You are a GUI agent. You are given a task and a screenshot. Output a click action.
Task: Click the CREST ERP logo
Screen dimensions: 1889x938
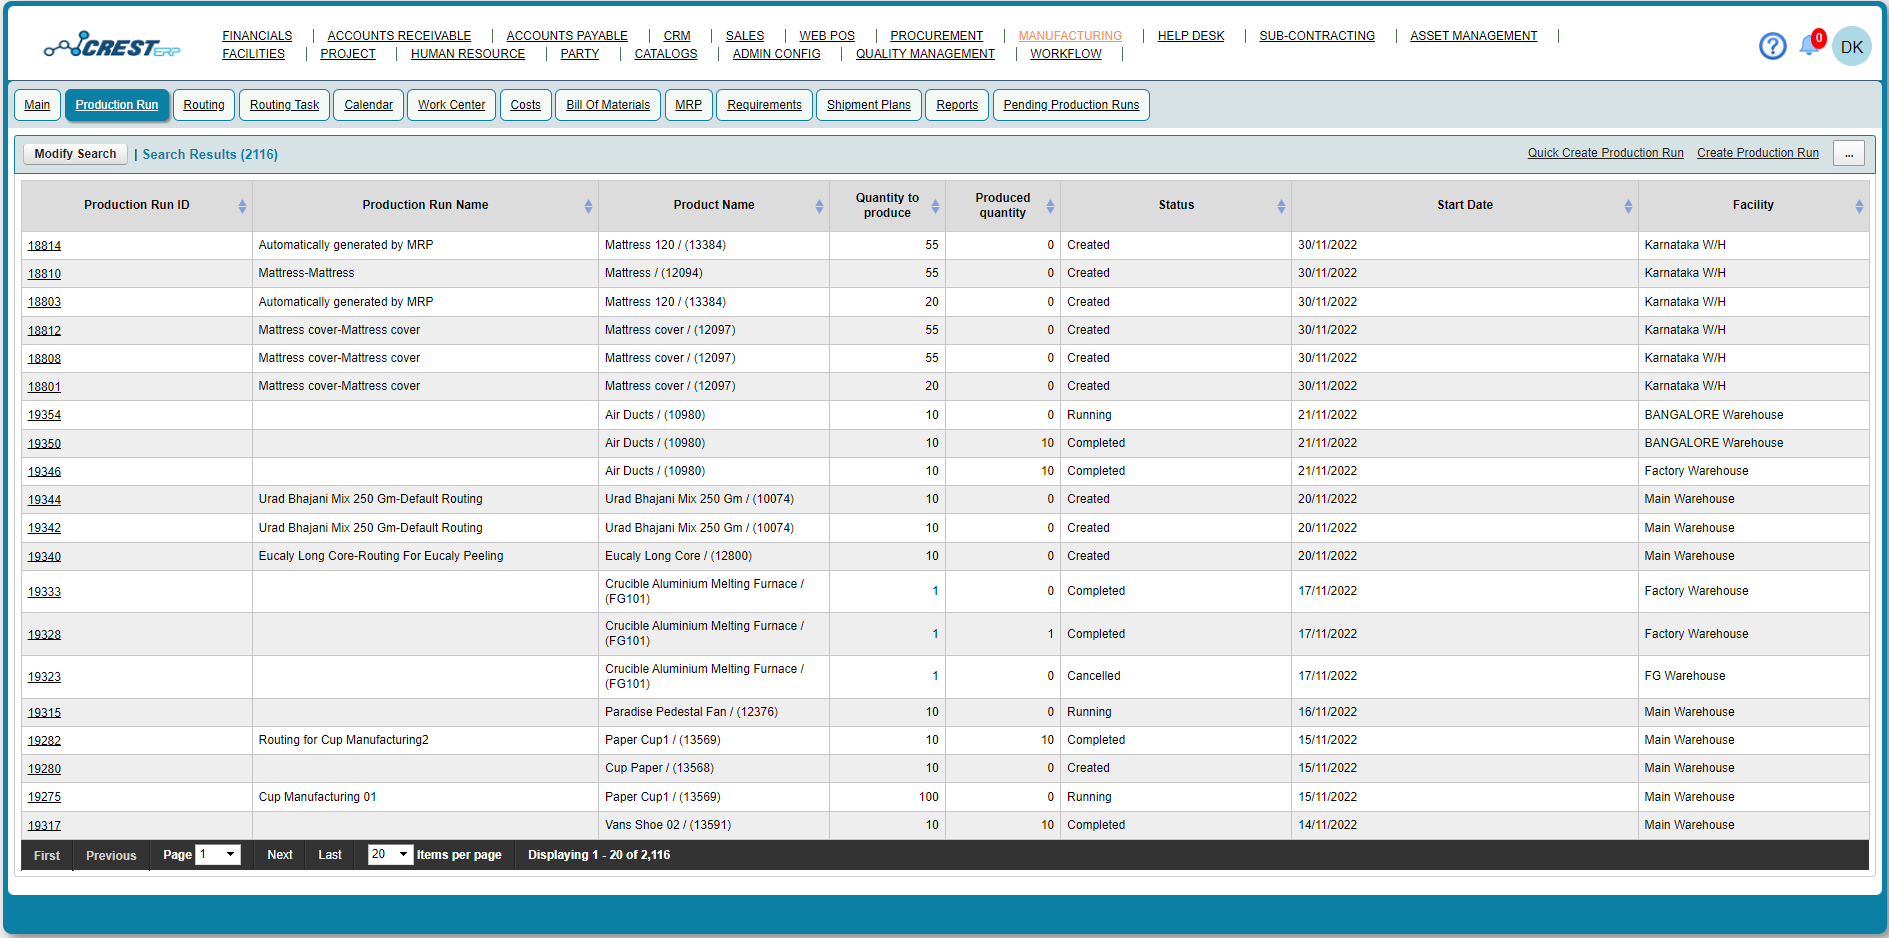click(110, 44)
